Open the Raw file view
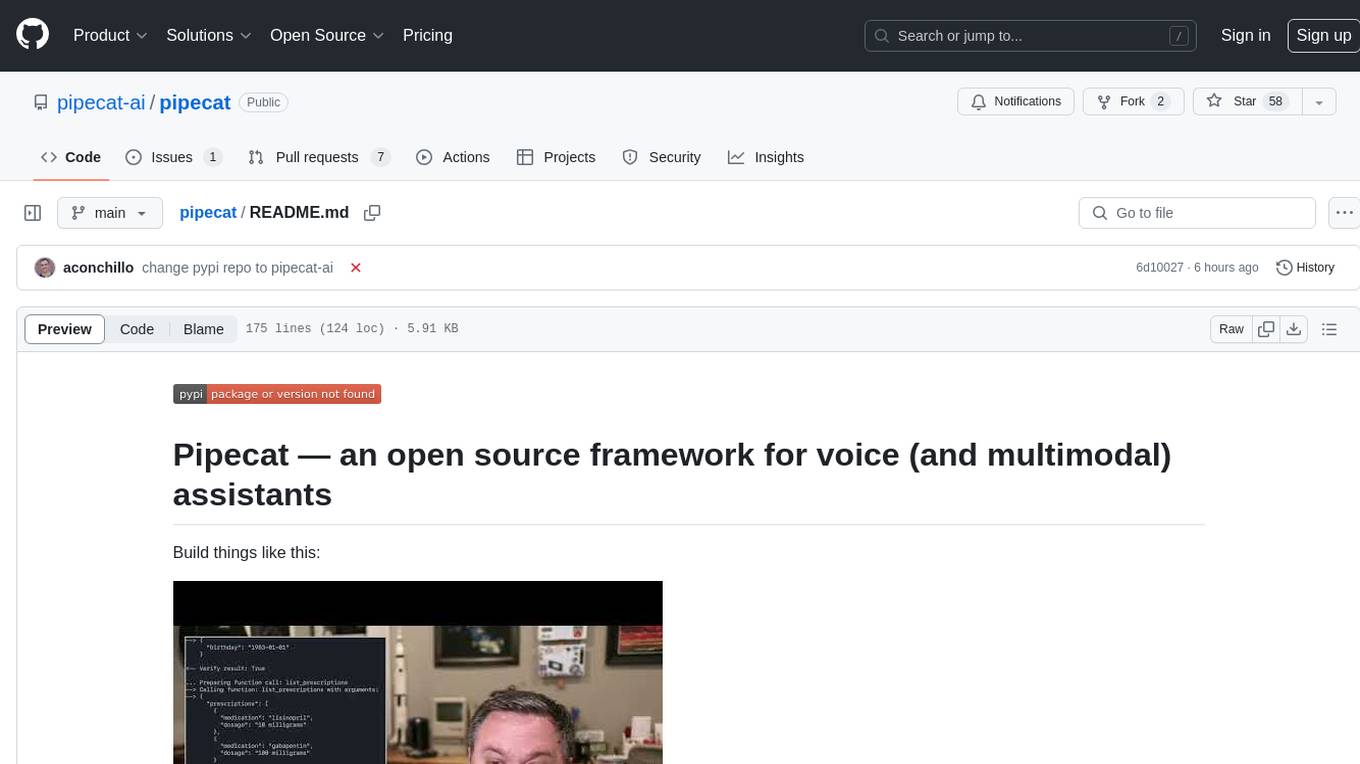1360x764 pixels. [1231, 329]
